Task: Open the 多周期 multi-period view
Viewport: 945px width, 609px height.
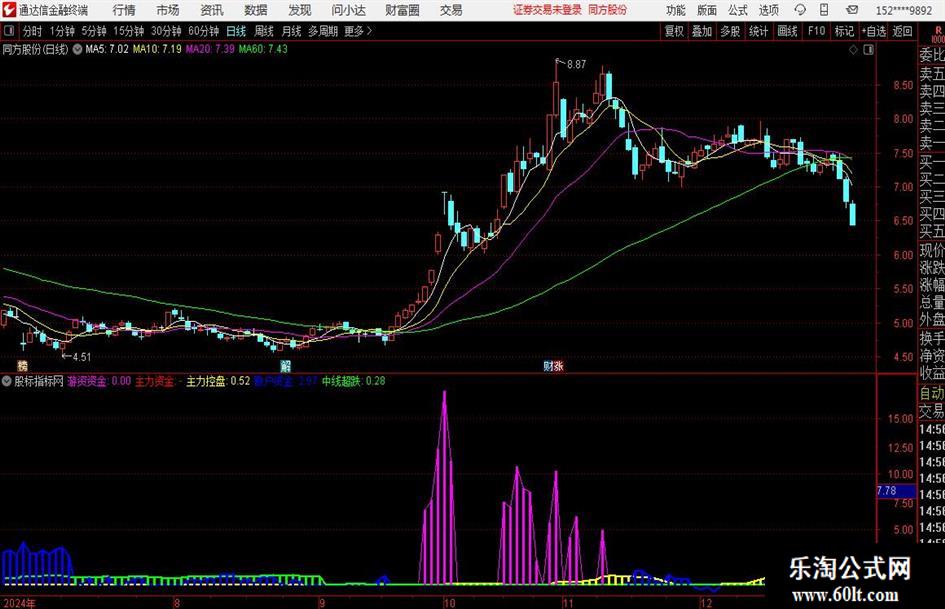Action: click(x=322, y=31)
